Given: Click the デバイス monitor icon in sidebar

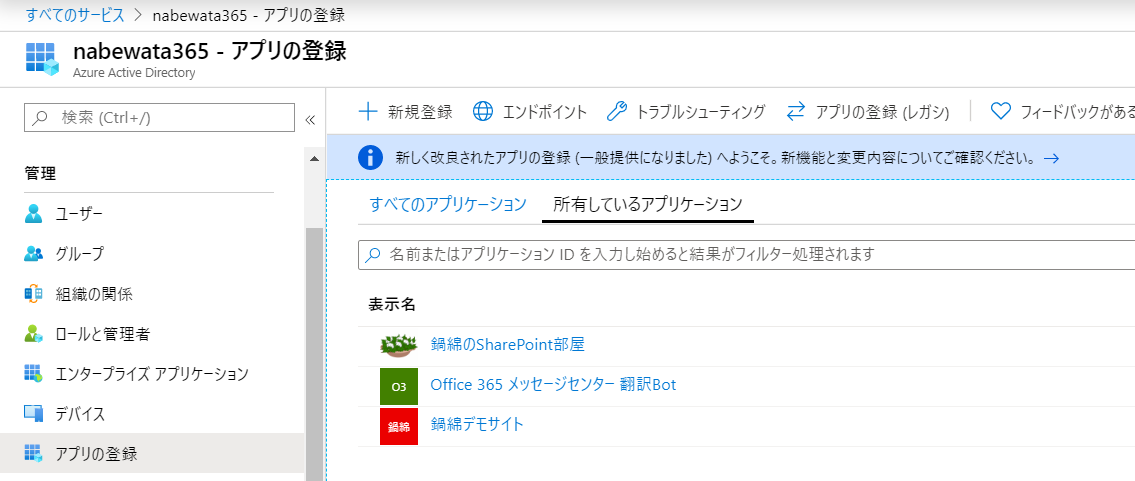Looking at the screenshot, I should click(34, 414).
